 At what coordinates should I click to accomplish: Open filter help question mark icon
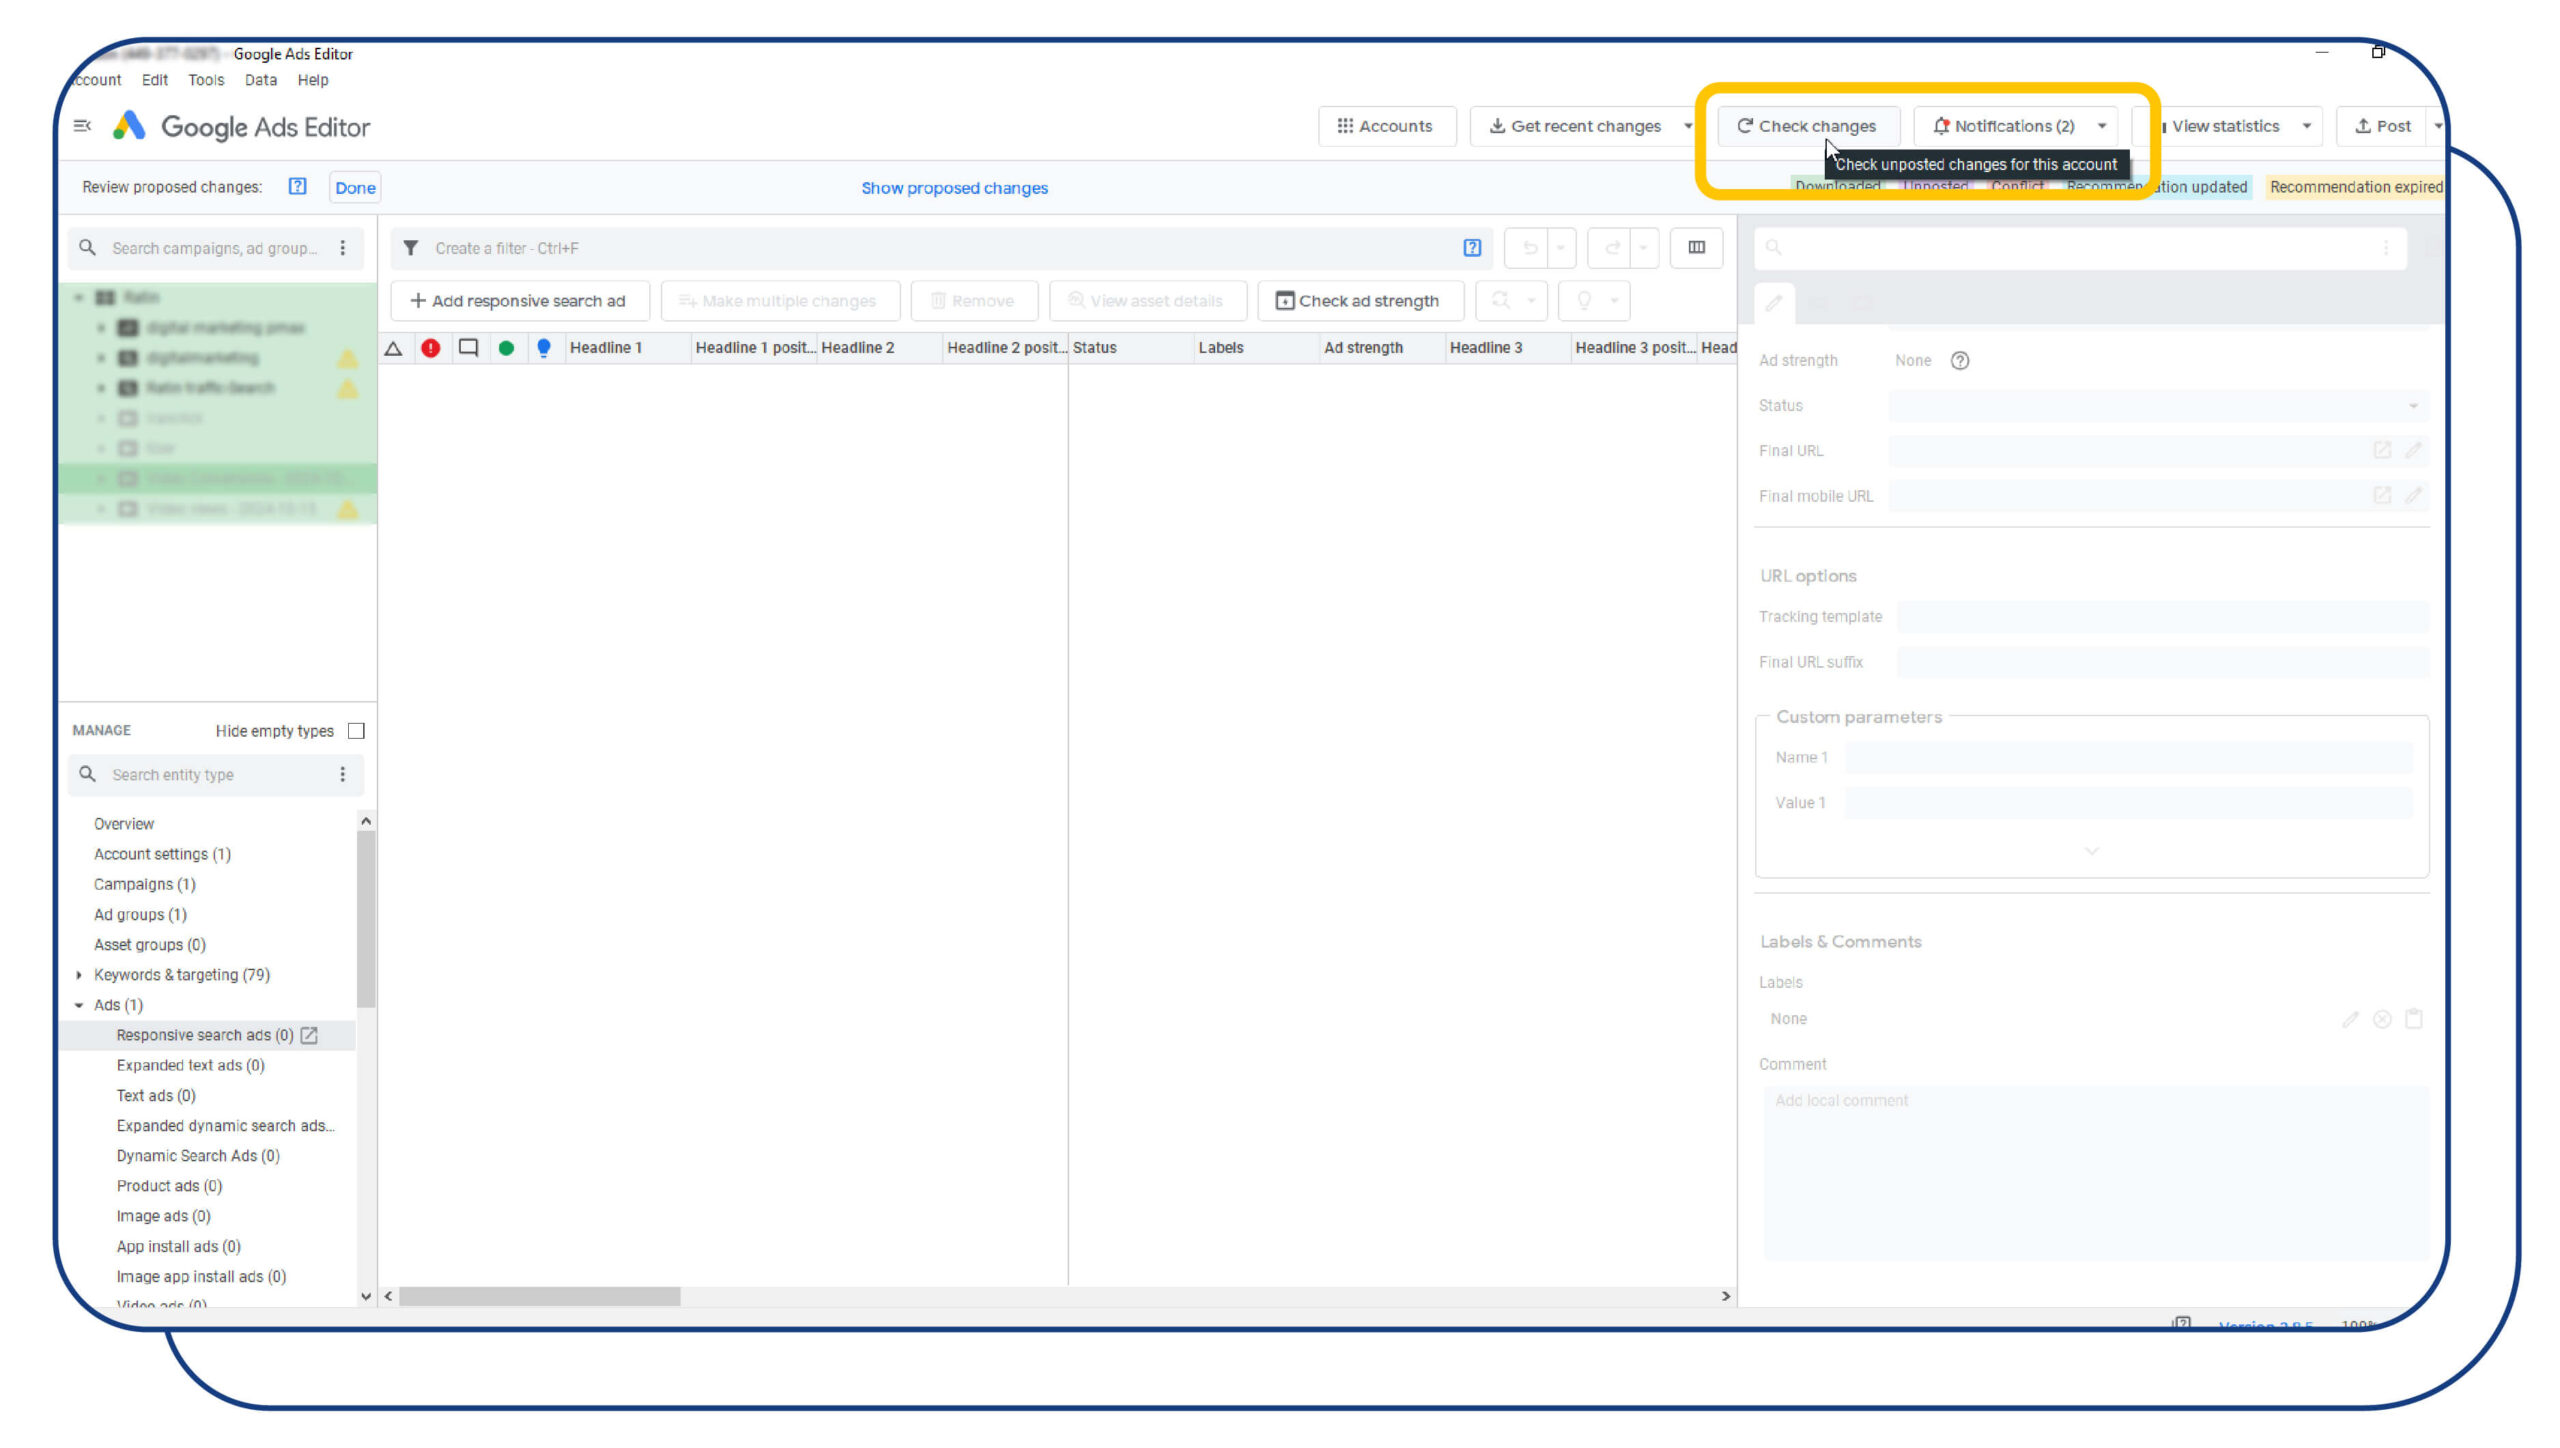point(1472,248)
